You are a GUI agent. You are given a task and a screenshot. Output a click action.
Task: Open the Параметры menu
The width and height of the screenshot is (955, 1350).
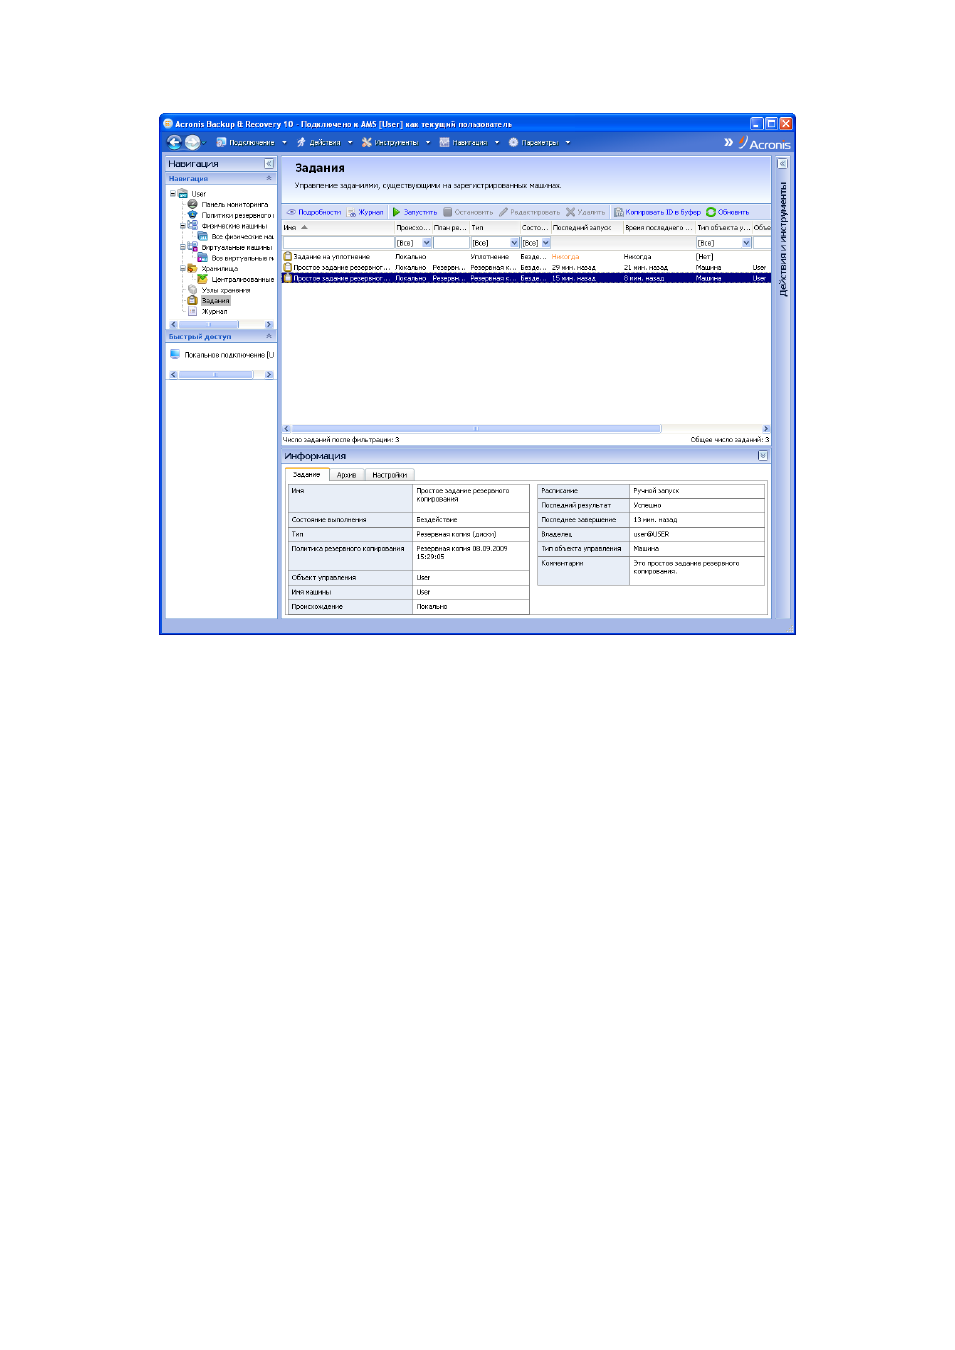539,142
